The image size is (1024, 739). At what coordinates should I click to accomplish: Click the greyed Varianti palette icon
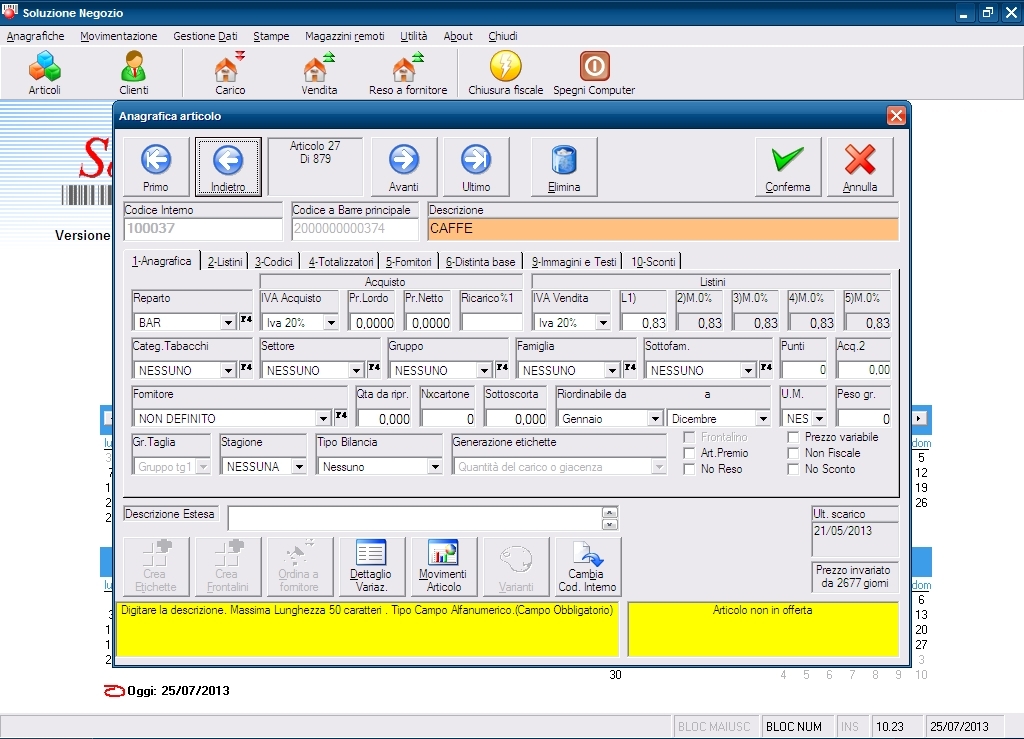[x=515, y=566]
